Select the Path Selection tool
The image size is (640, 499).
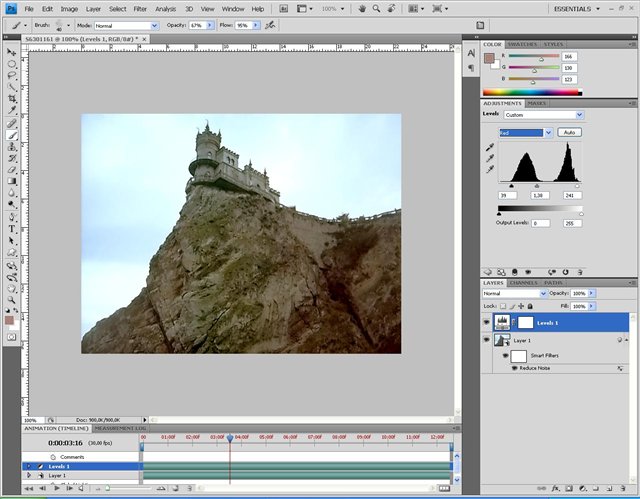coord(11,241)
